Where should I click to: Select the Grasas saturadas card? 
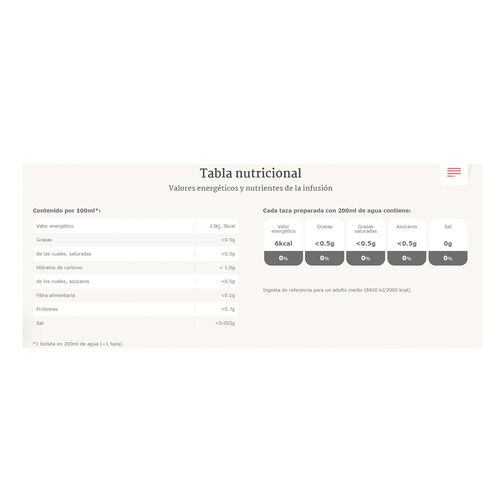point(366,242)
